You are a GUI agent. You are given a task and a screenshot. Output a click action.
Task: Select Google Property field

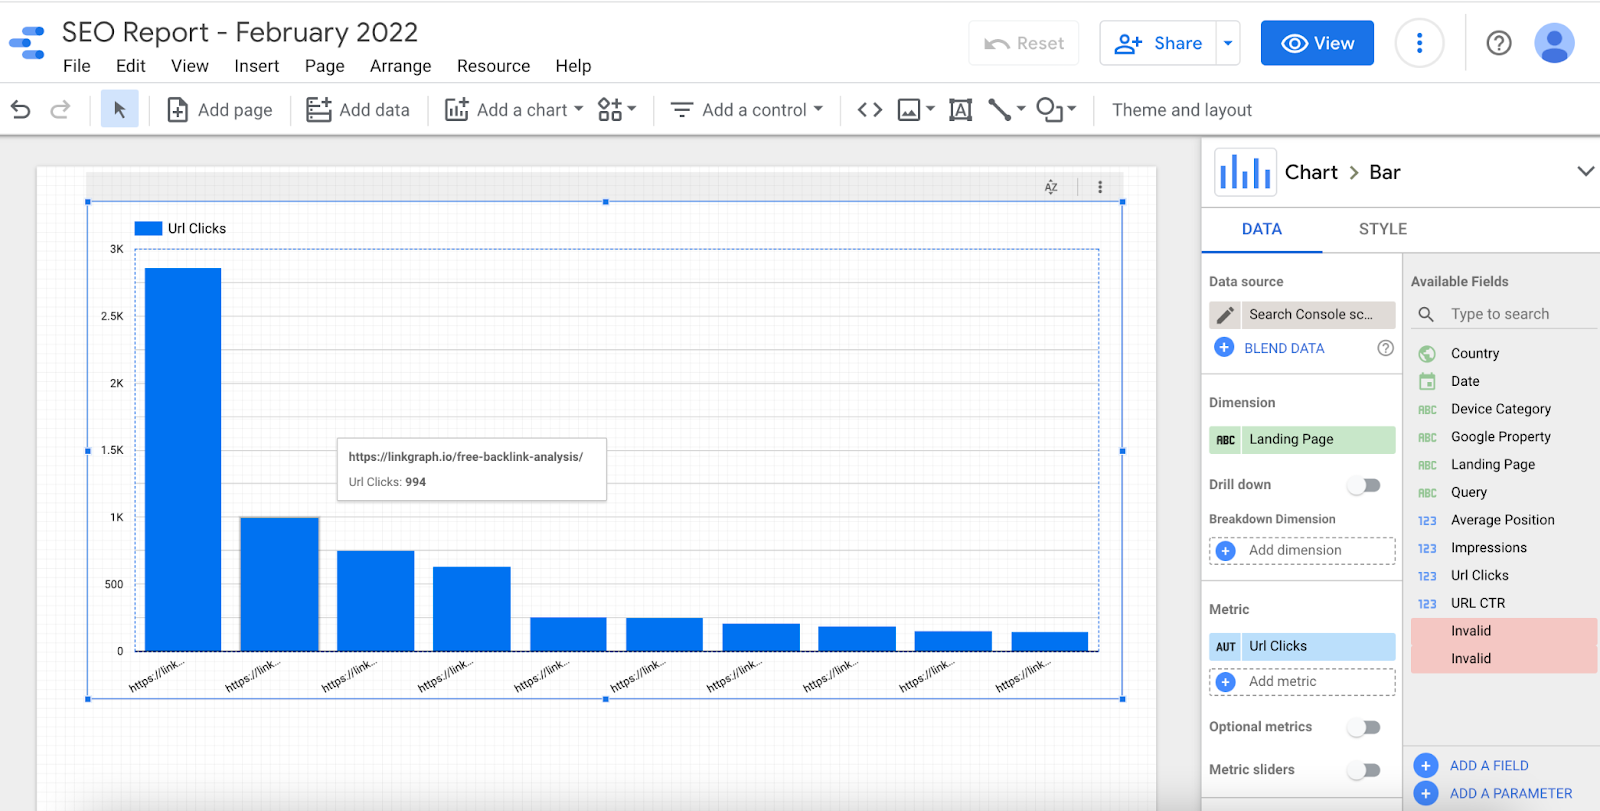tap(1501, 437)
